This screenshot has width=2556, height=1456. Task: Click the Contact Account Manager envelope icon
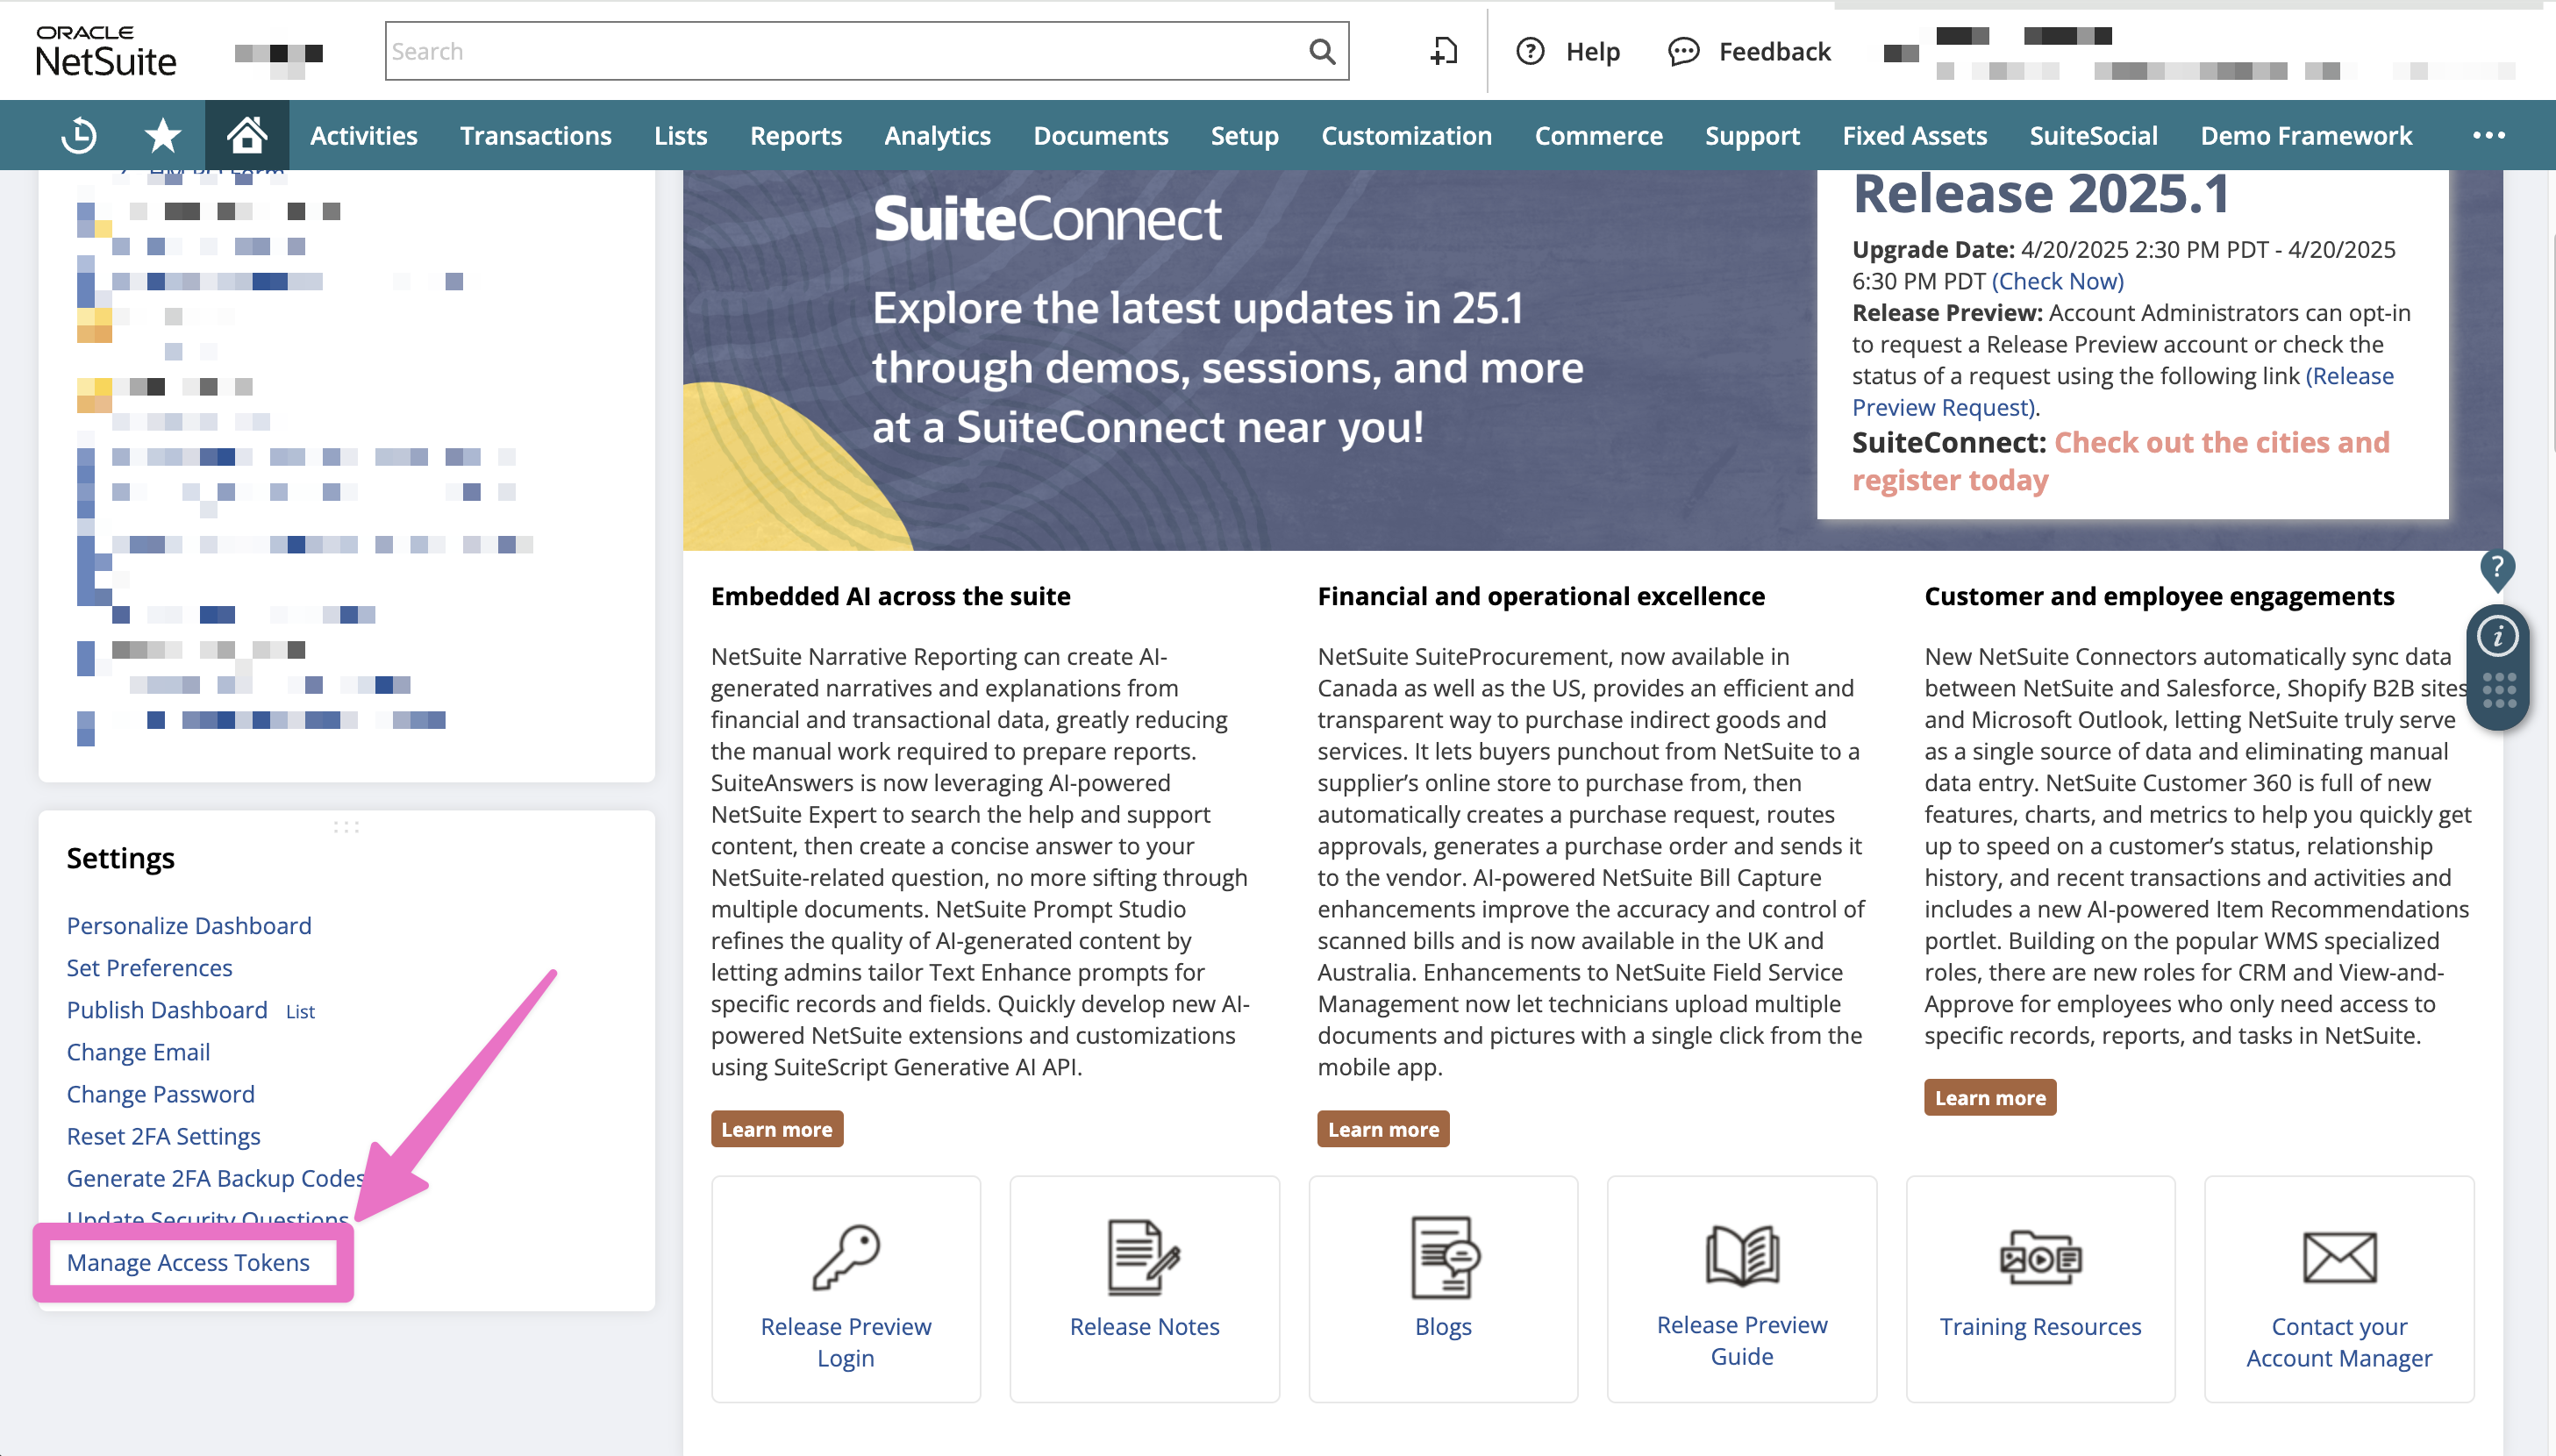2339,1257
